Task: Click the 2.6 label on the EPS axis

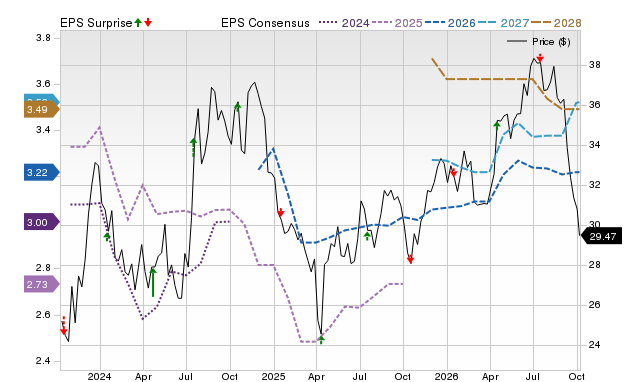Action: [43, 315]
